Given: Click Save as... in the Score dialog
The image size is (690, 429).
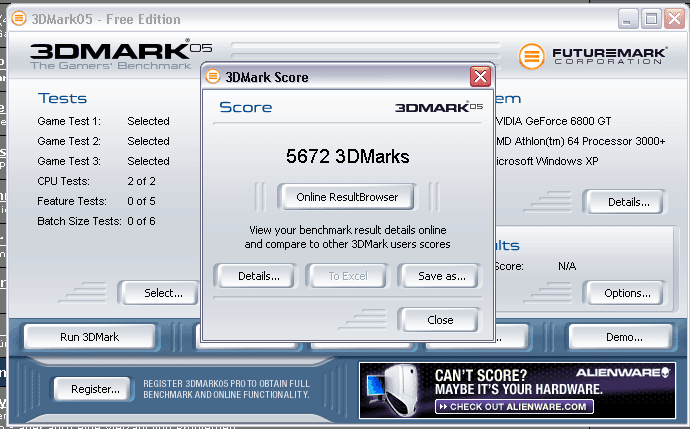Looking at the screenshot, I should (441, 276).
